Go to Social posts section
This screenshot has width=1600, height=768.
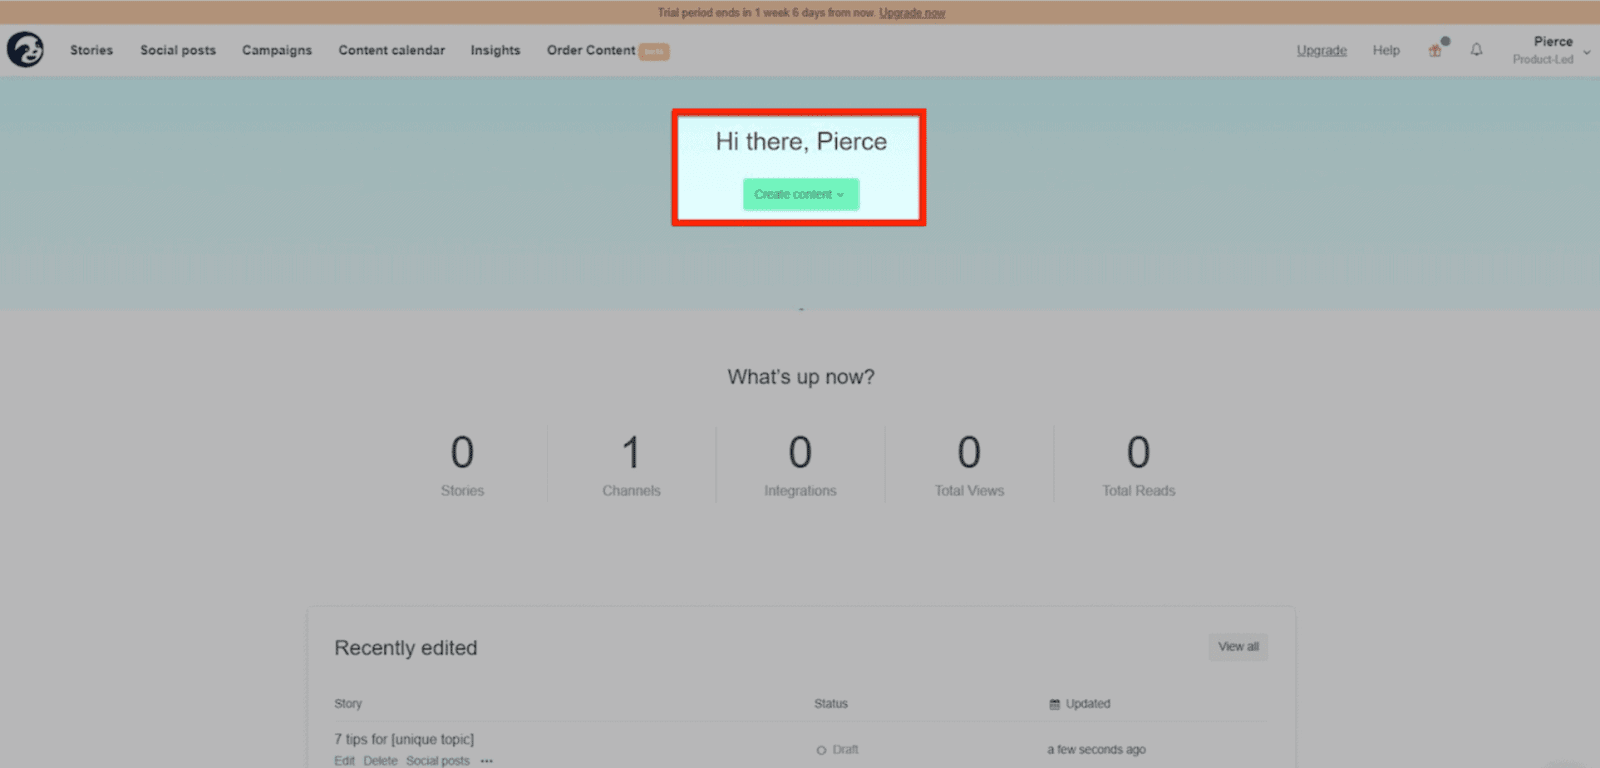click(178, 50)
